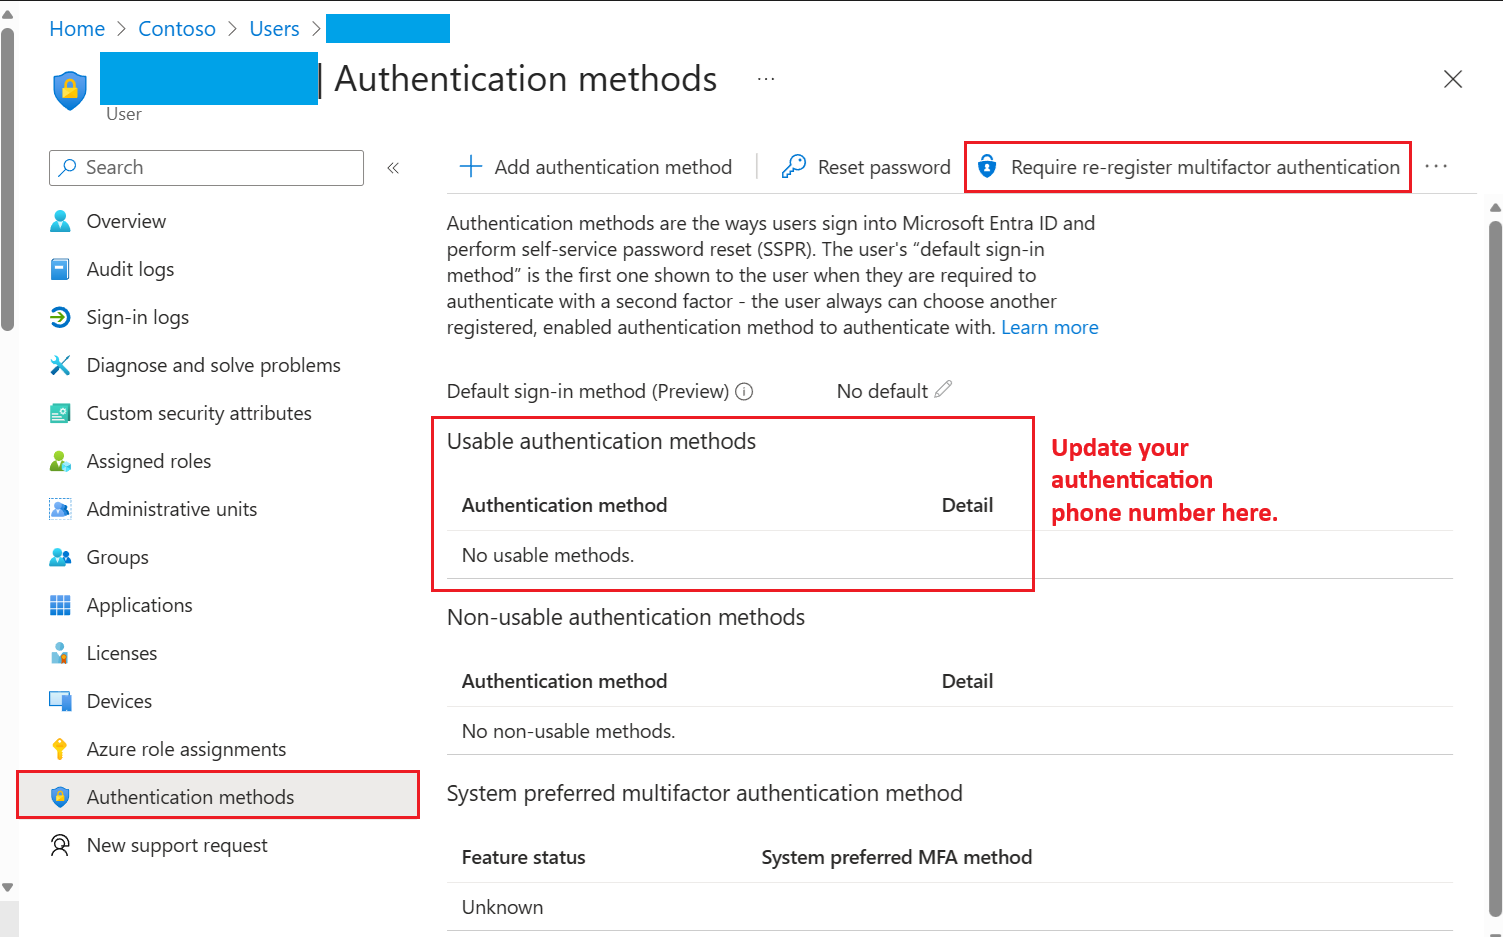
Task: Go to Contoso breadcrumb link
Action: click(177, 29)
